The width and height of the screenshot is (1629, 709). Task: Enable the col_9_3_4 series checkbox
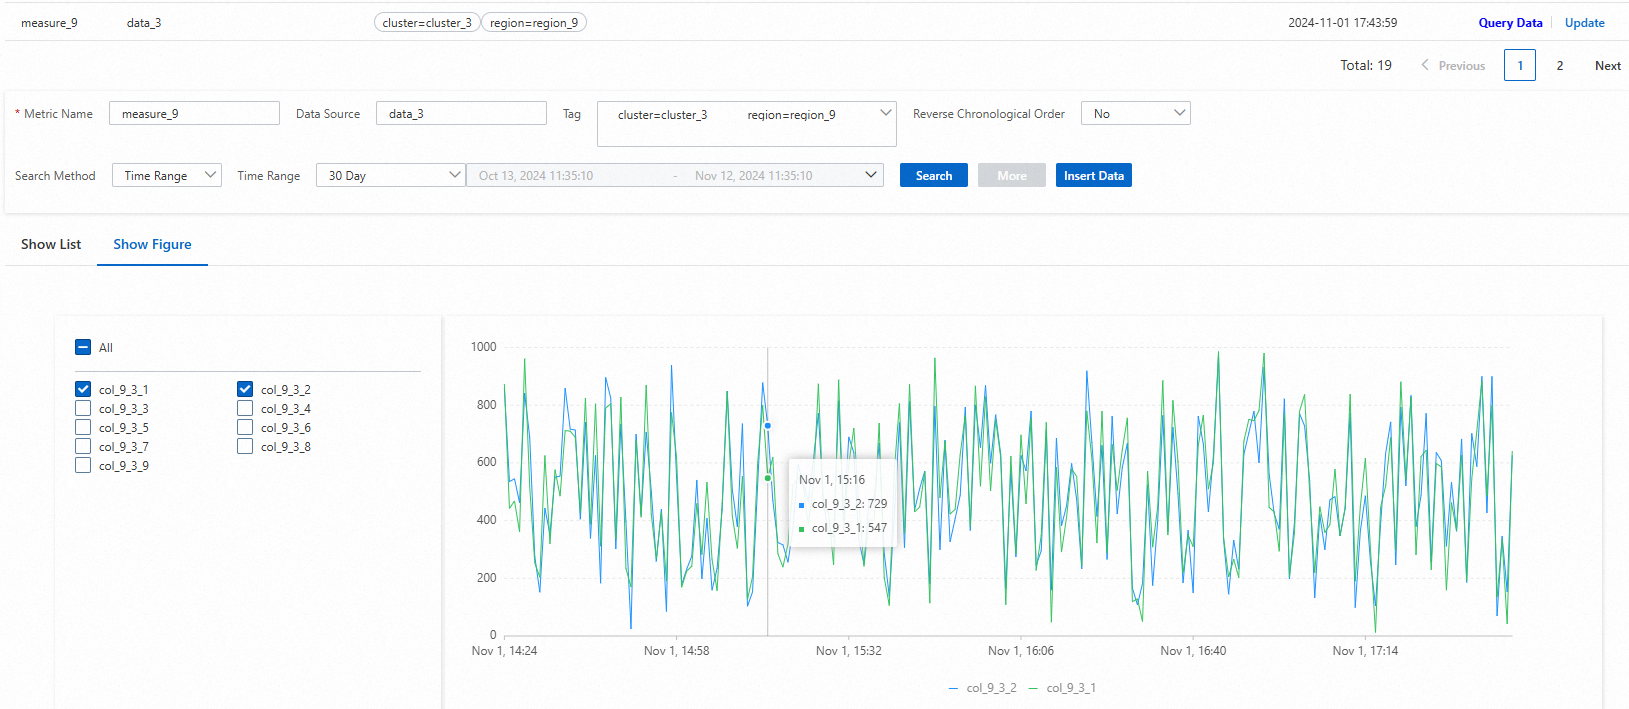coord(245,408)
